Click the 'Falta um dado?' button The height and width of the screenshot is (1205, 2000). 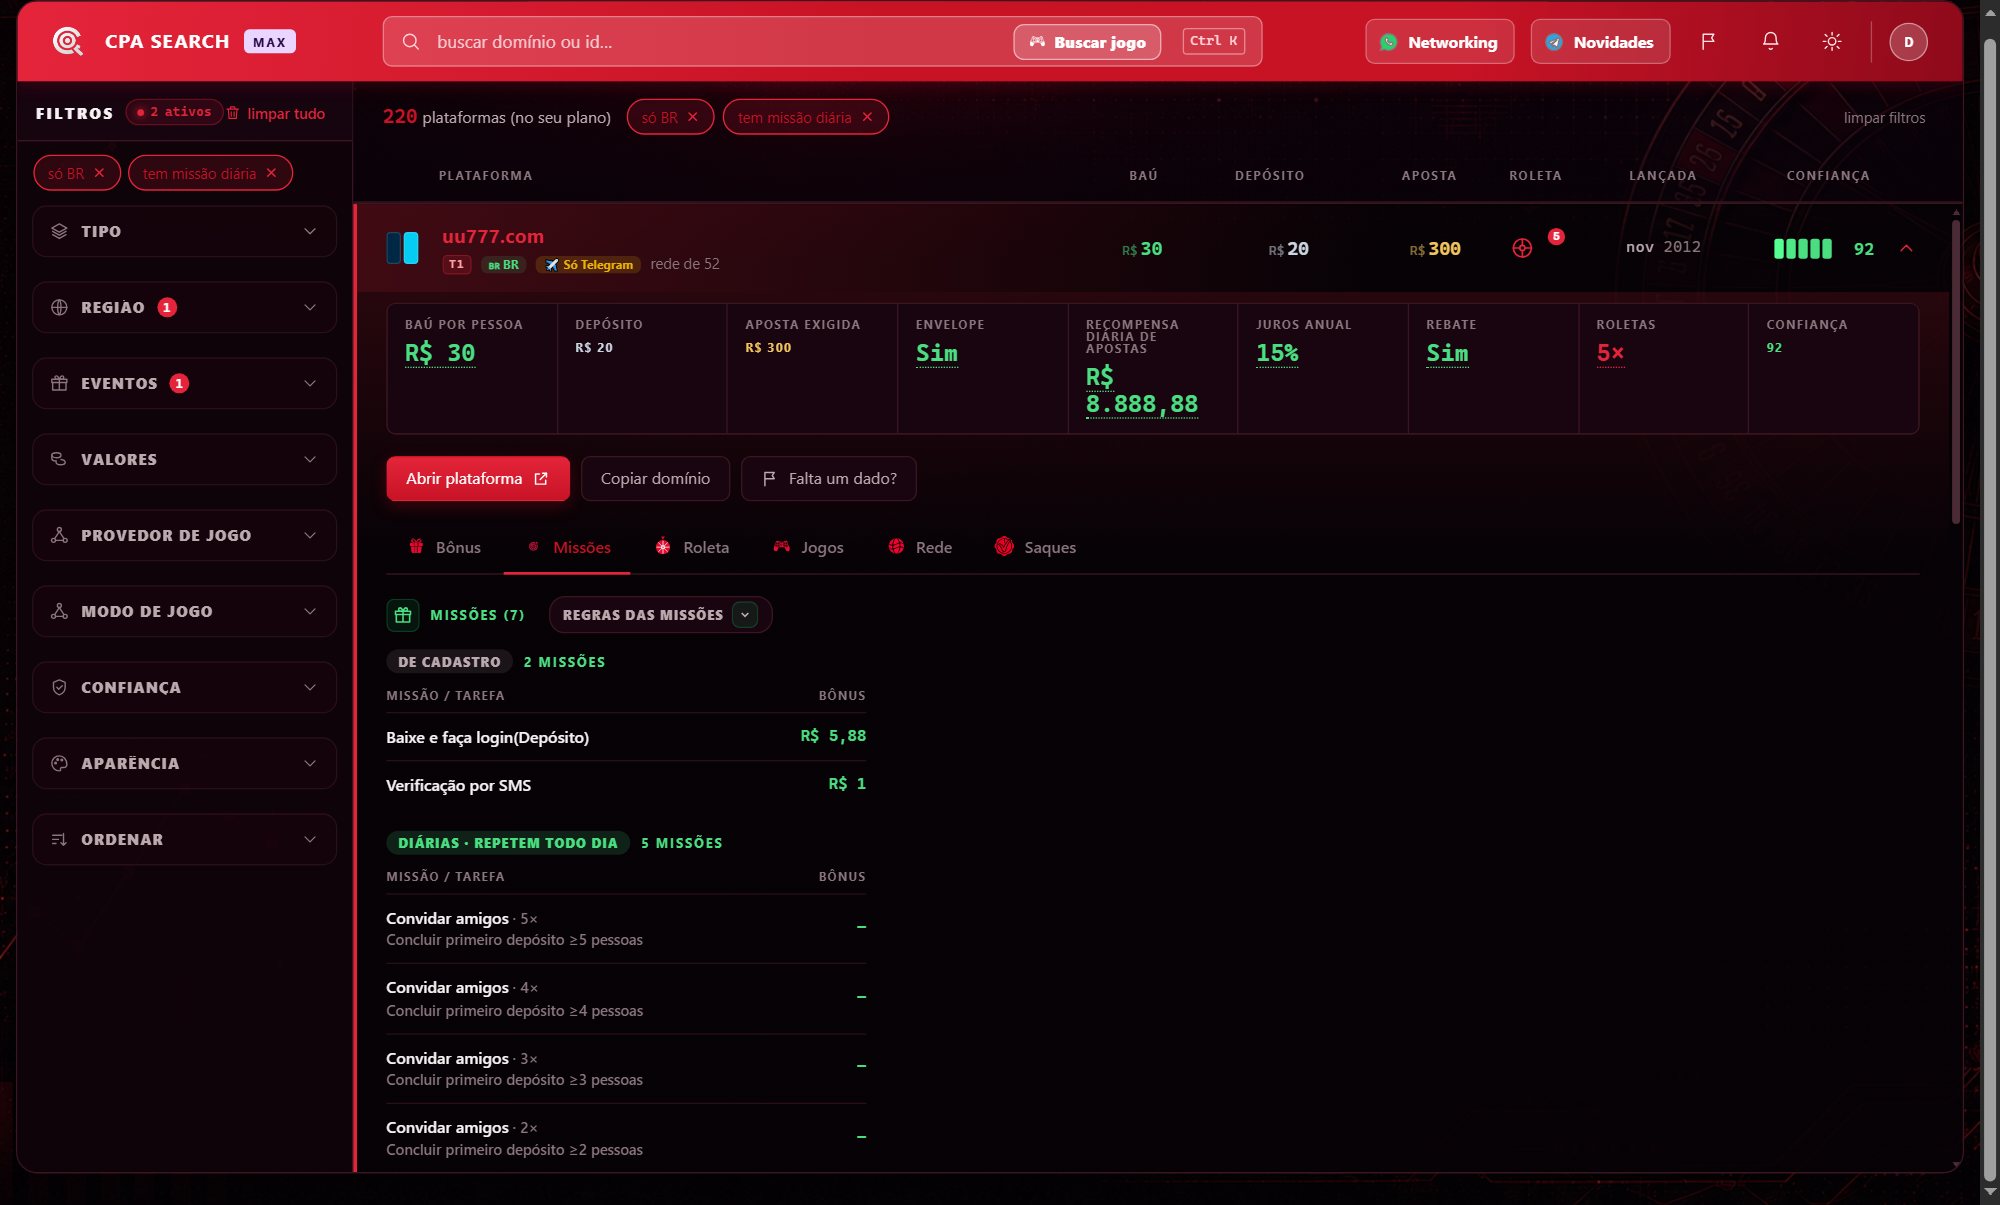point(828,479)
